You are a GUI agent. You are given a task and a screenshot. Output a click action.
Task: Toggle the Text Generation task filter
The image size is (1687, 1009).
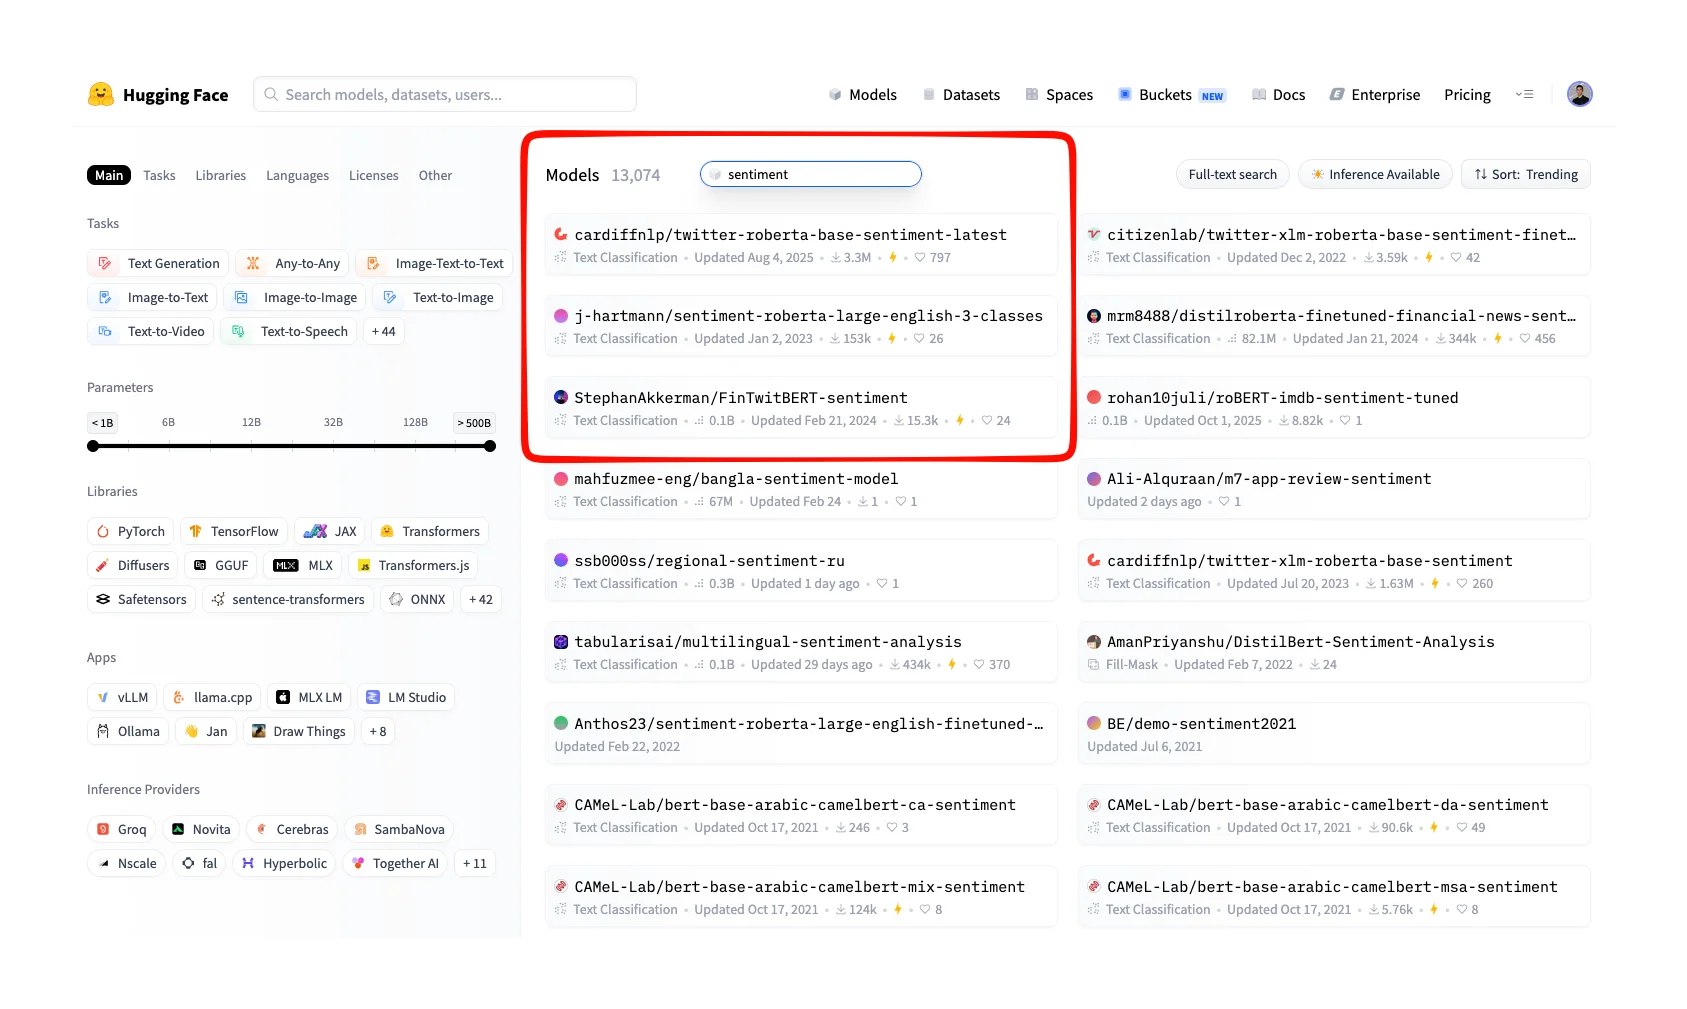pos(158,263)
